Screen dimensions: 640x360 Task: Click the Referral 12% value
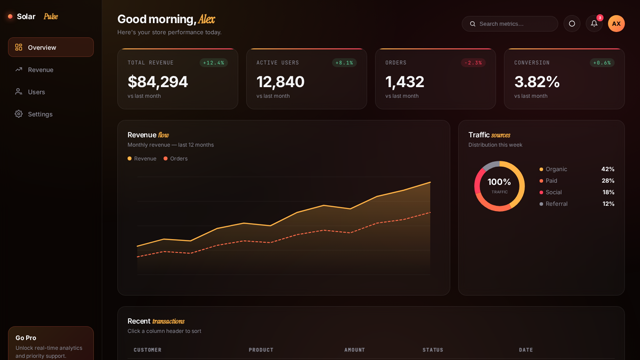(608, 204)
